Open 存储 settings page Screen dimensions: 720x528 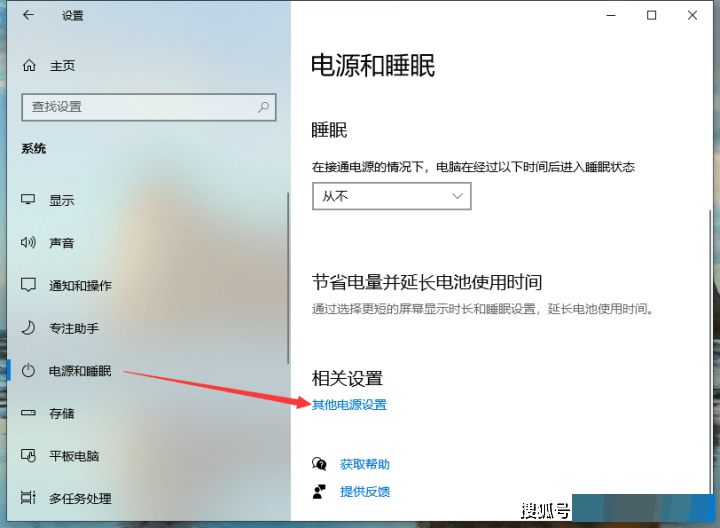pos(62,414)
